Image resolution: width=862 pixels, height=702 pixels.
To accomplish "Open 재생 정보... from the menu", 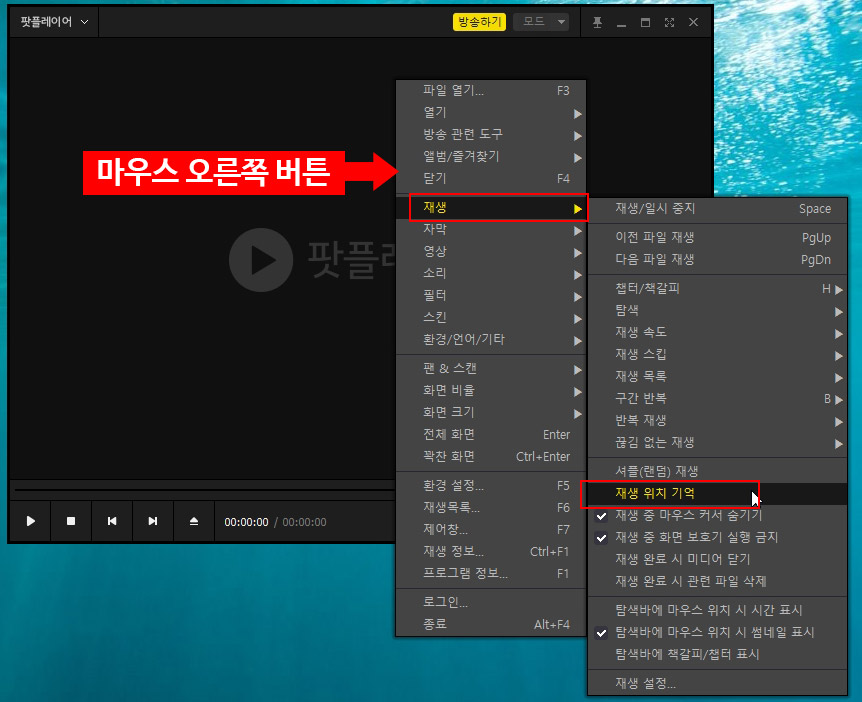I will point(491,551).
